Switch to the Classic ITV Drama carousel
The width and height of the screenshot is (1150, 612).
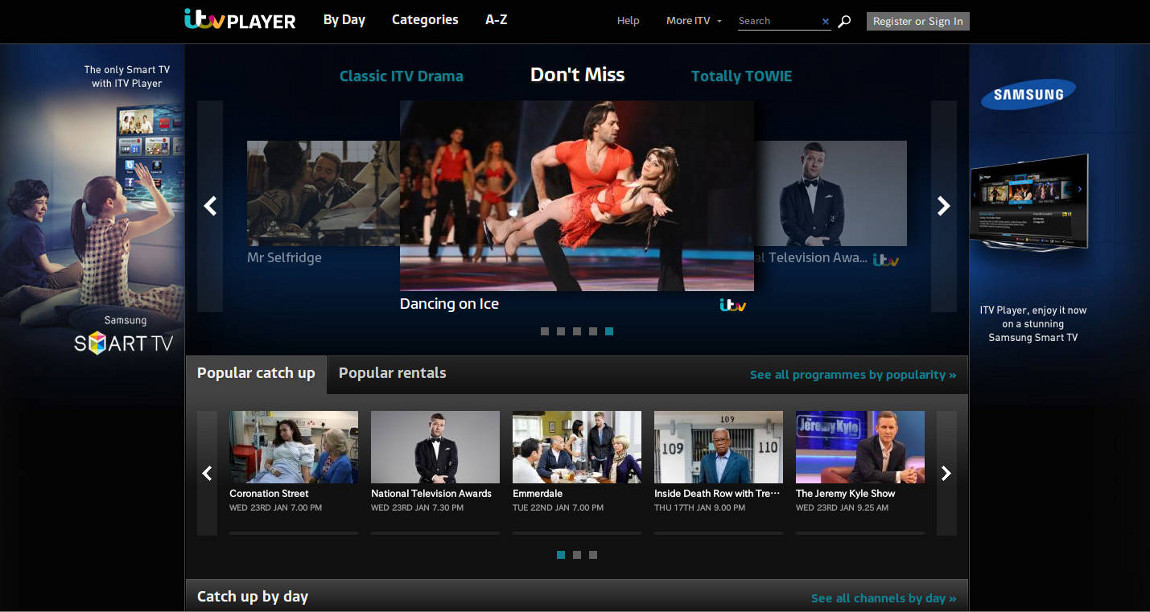pyautogui.click(x=401, y=76)
